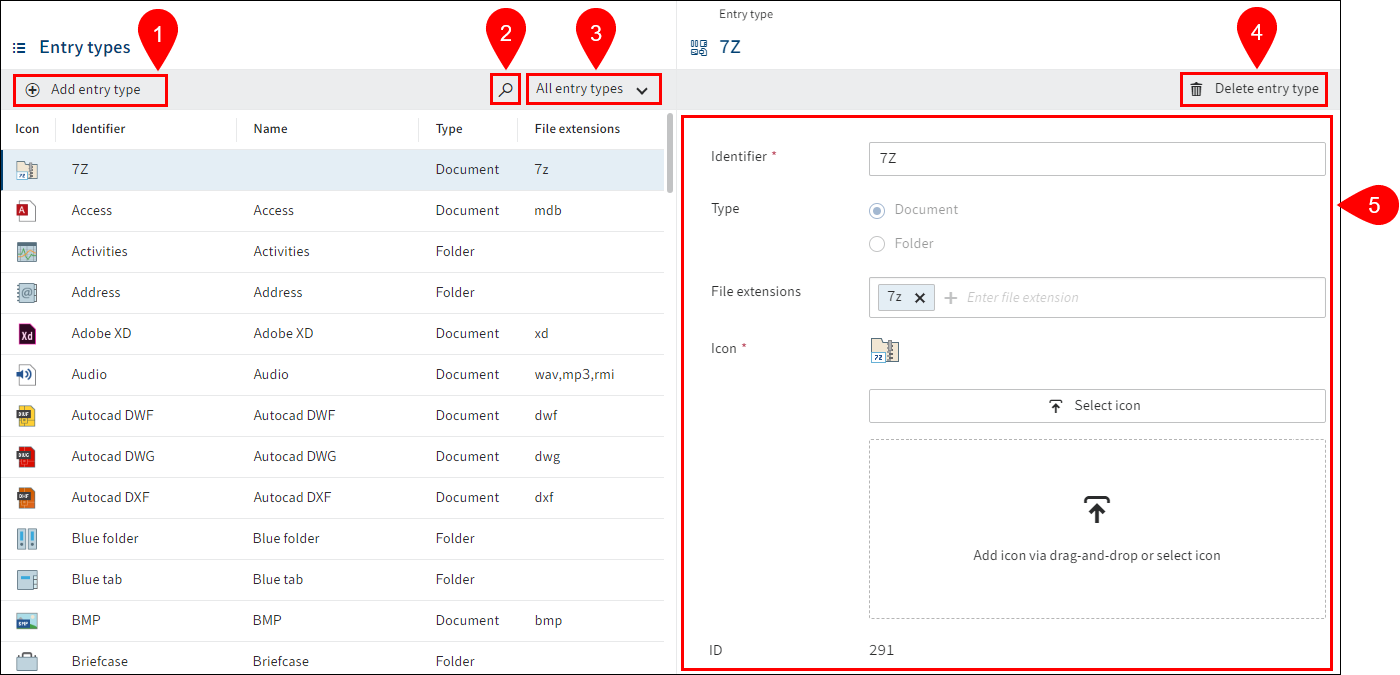Click the BMP row icon
Image resolution: width=1400 pixels, height=675 pixels.
click(x=27, y=621)
